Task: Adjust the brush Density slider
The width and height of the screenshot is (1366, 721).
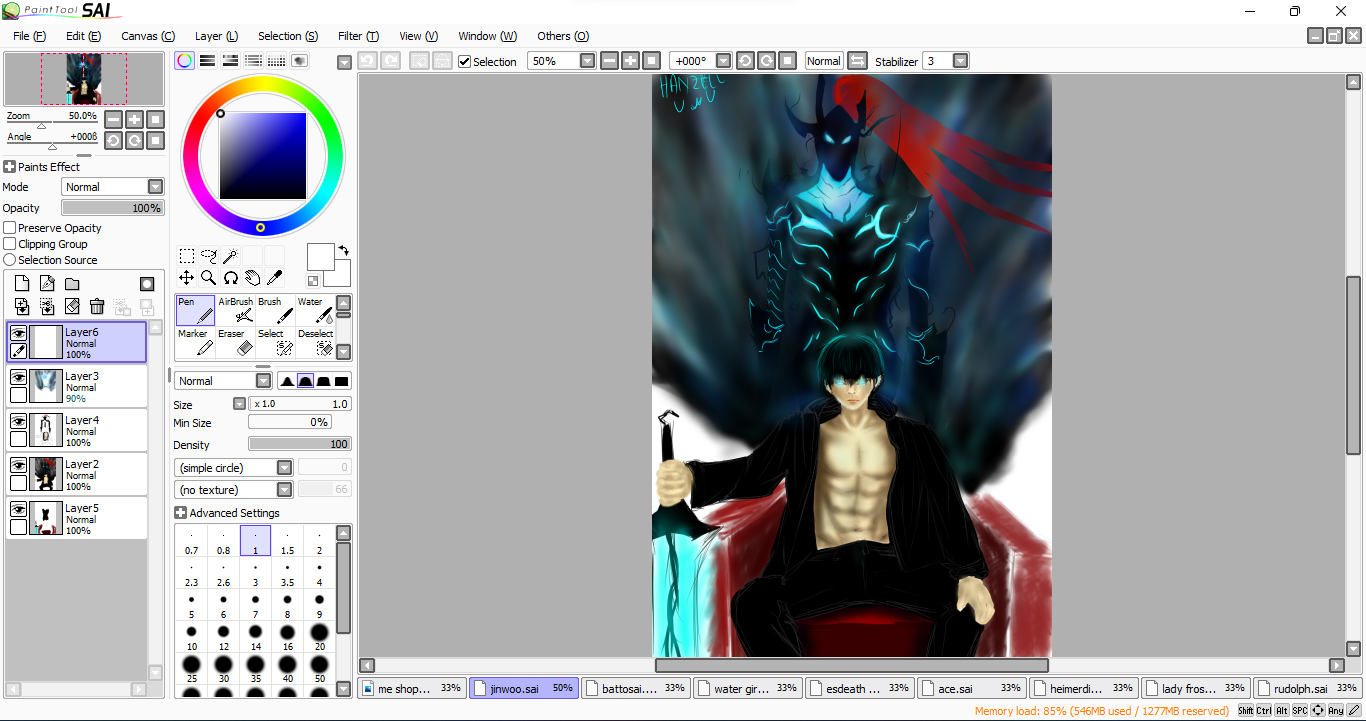Action: 300,444
